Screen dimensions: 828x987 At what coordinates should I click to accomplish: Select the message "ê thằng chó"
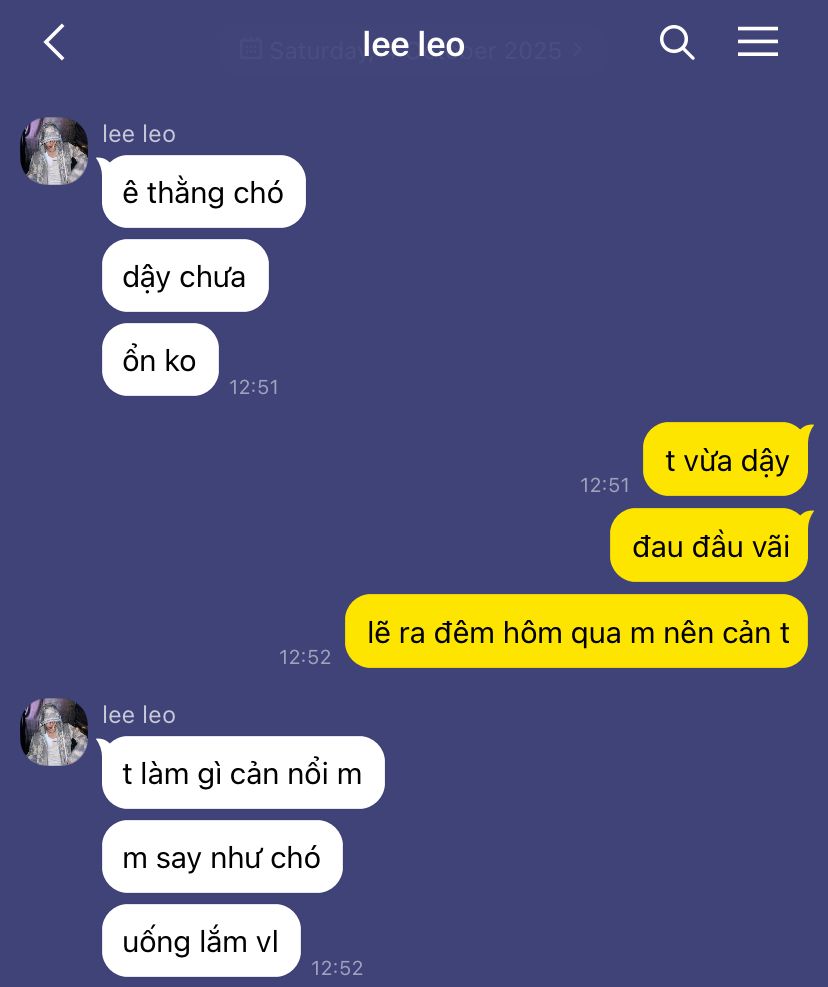(x=203, y=191)
